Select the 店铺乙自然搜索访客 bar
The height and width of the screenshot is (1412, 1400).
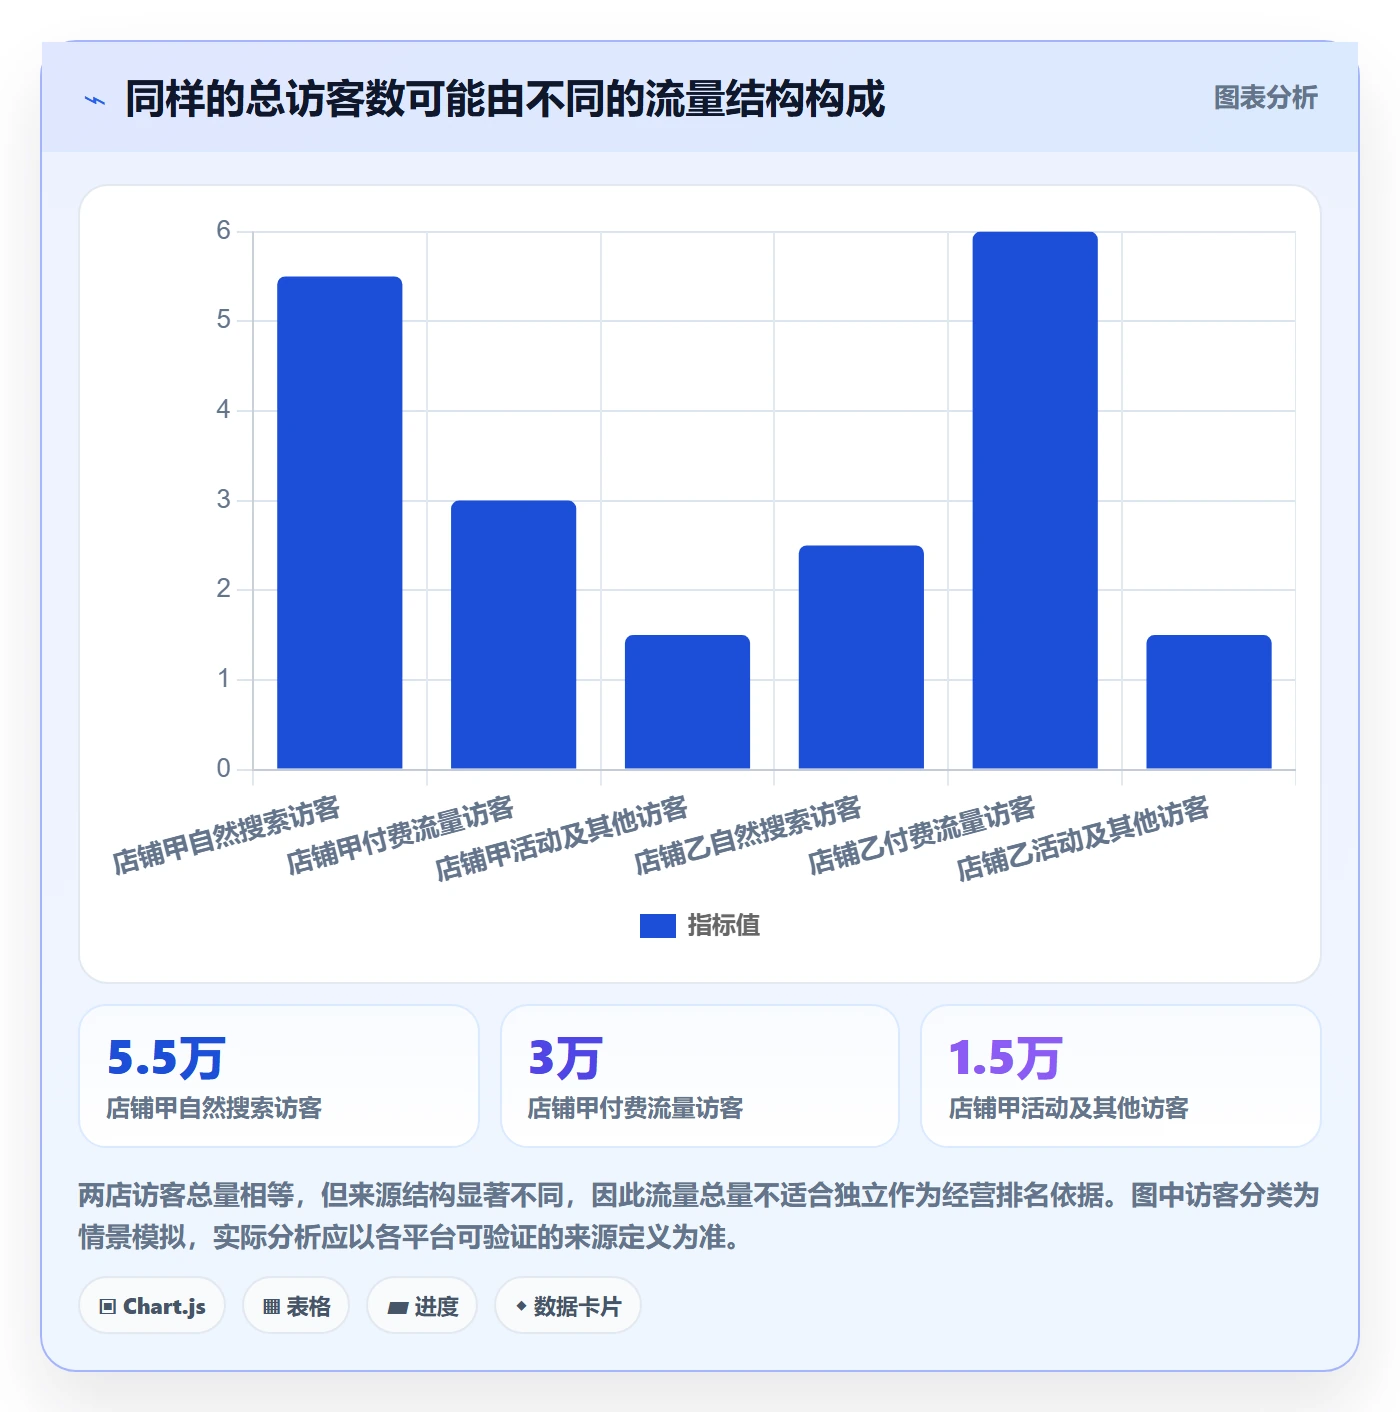[861, 657]
